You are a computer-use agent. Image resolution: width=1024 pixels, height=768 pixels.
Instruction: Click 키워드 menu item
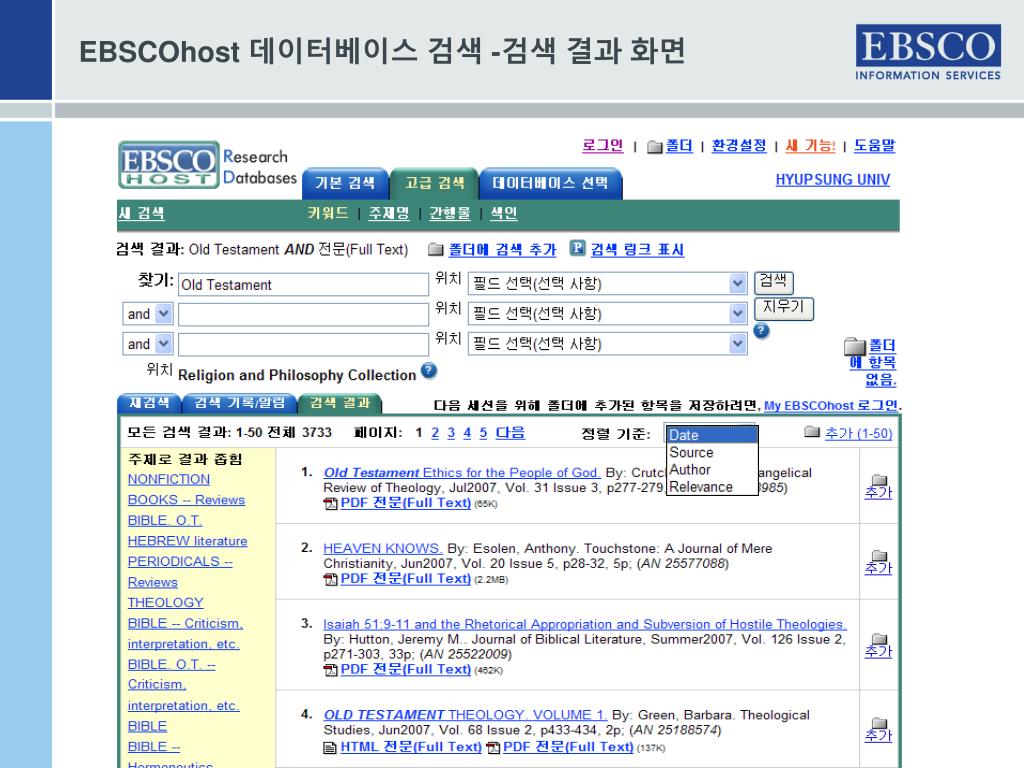(x=328, y=214)
